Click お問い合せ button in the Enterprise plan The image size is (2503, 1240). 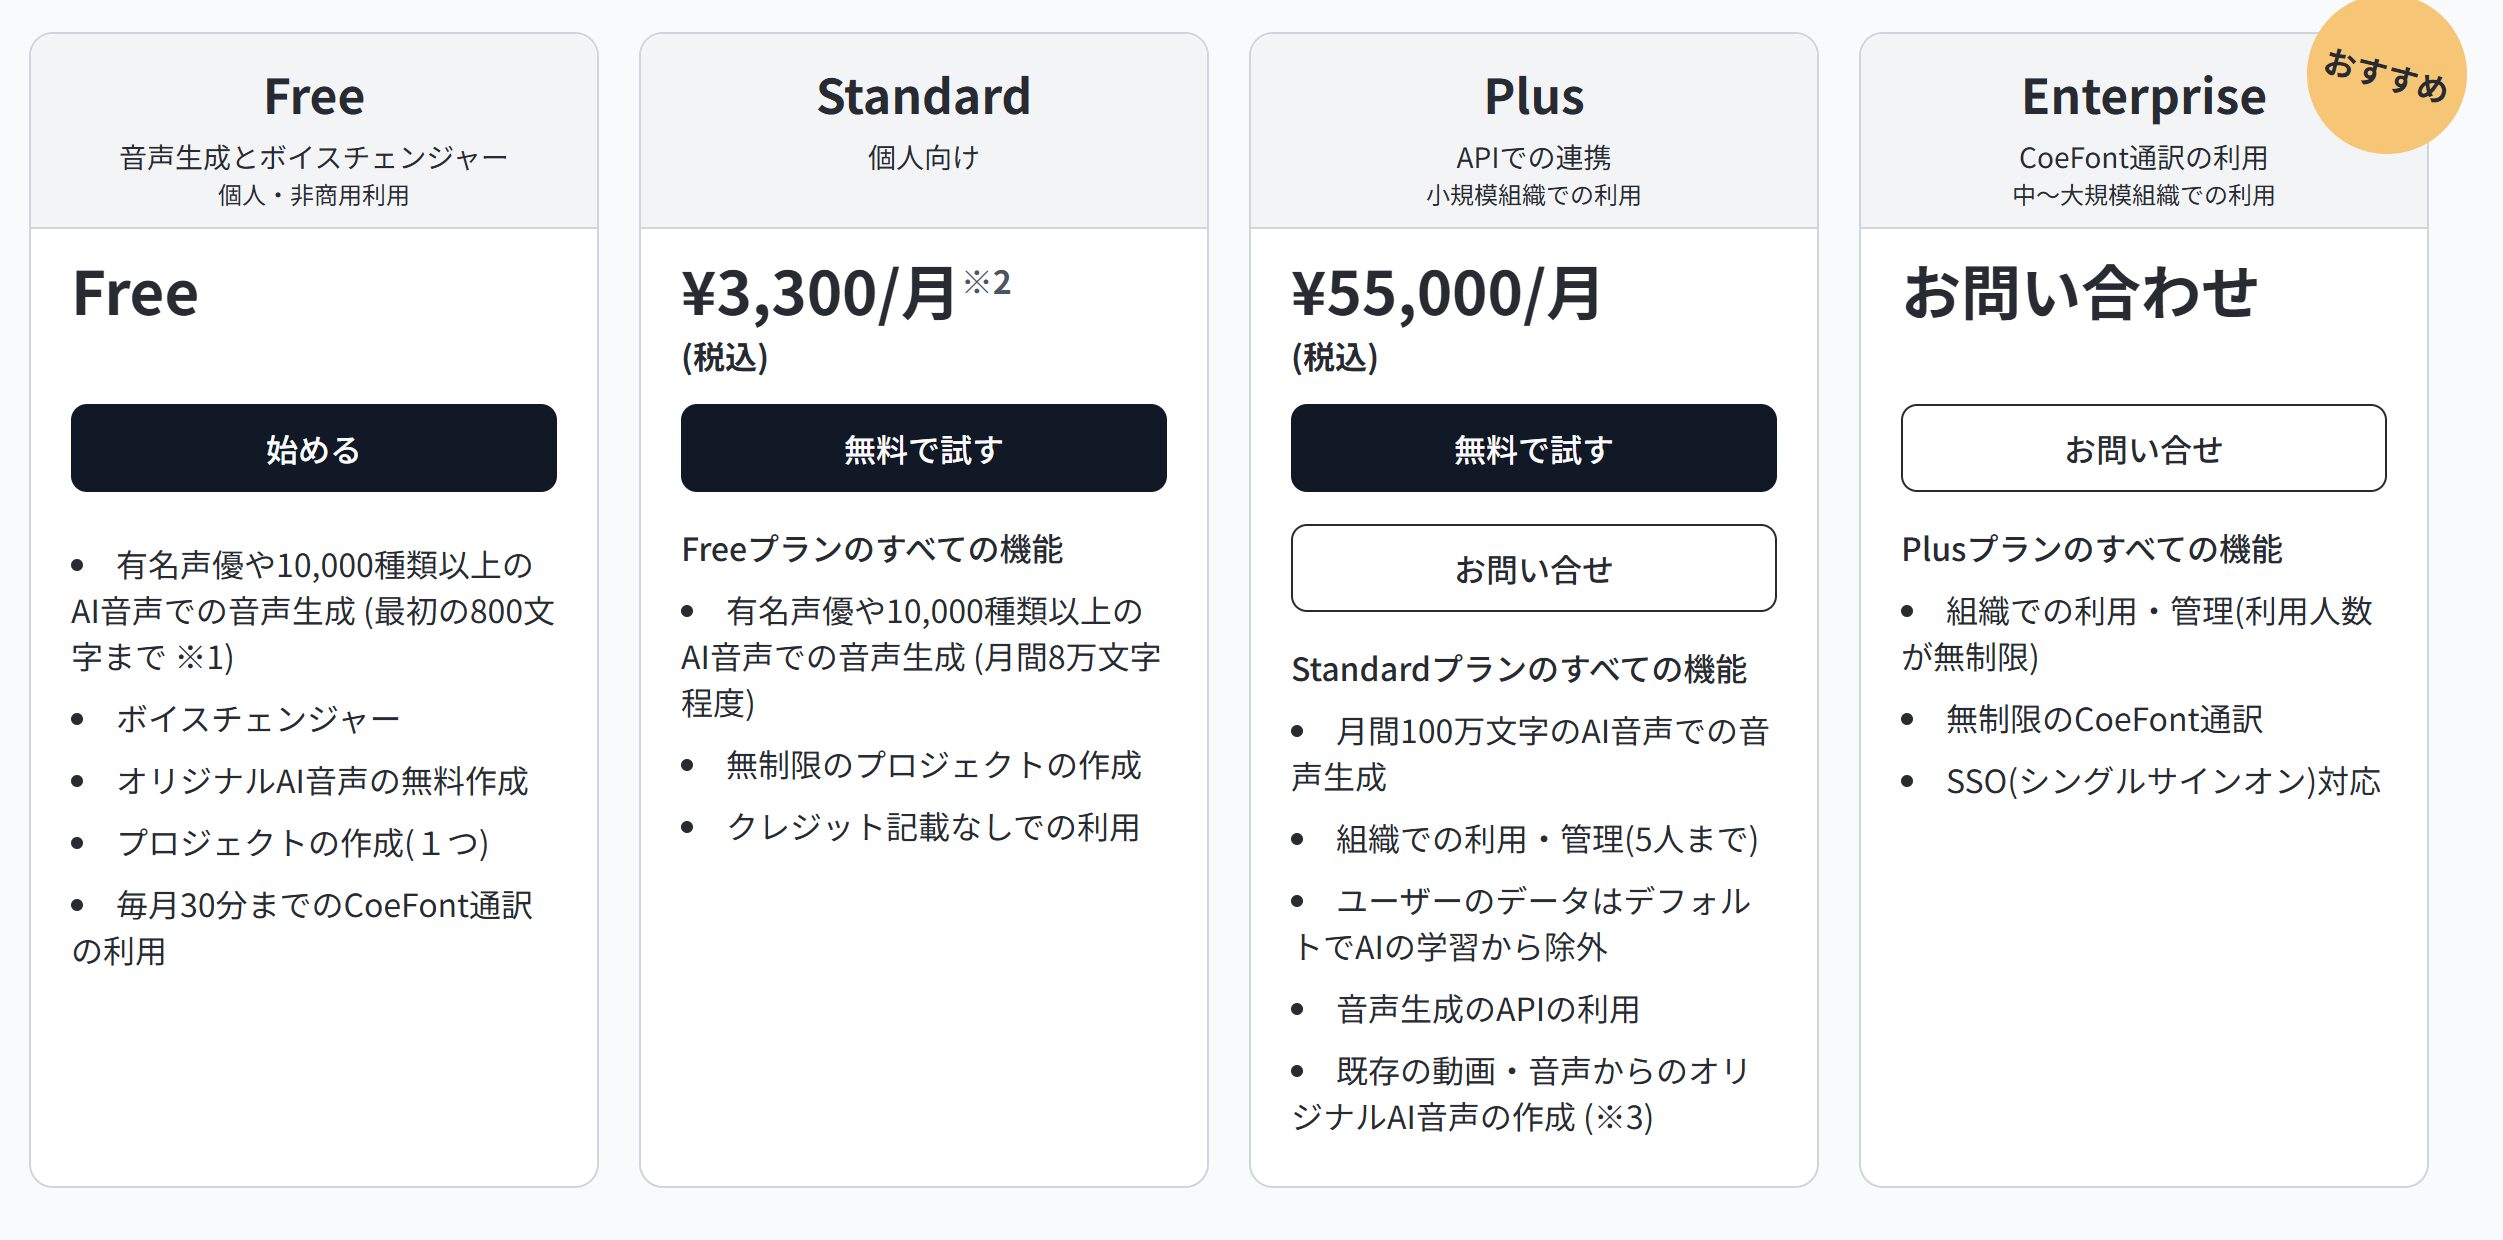[x=2143, y=448]
